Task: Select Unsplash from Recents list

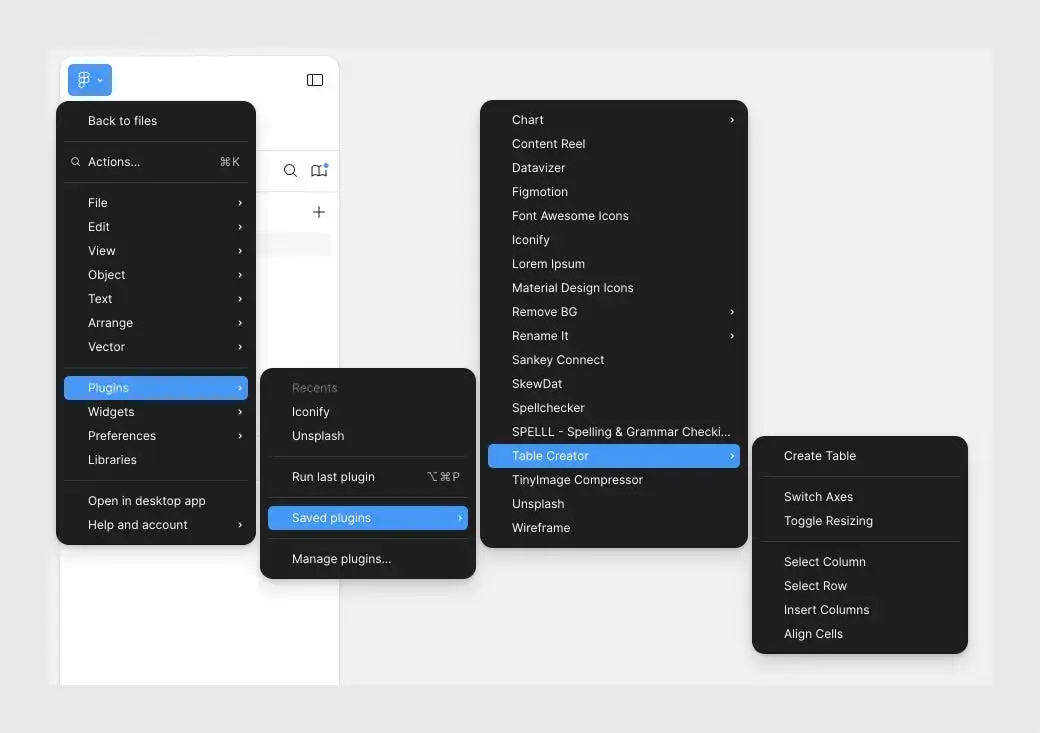Action: pyautogui.click(x=318, y=436)
